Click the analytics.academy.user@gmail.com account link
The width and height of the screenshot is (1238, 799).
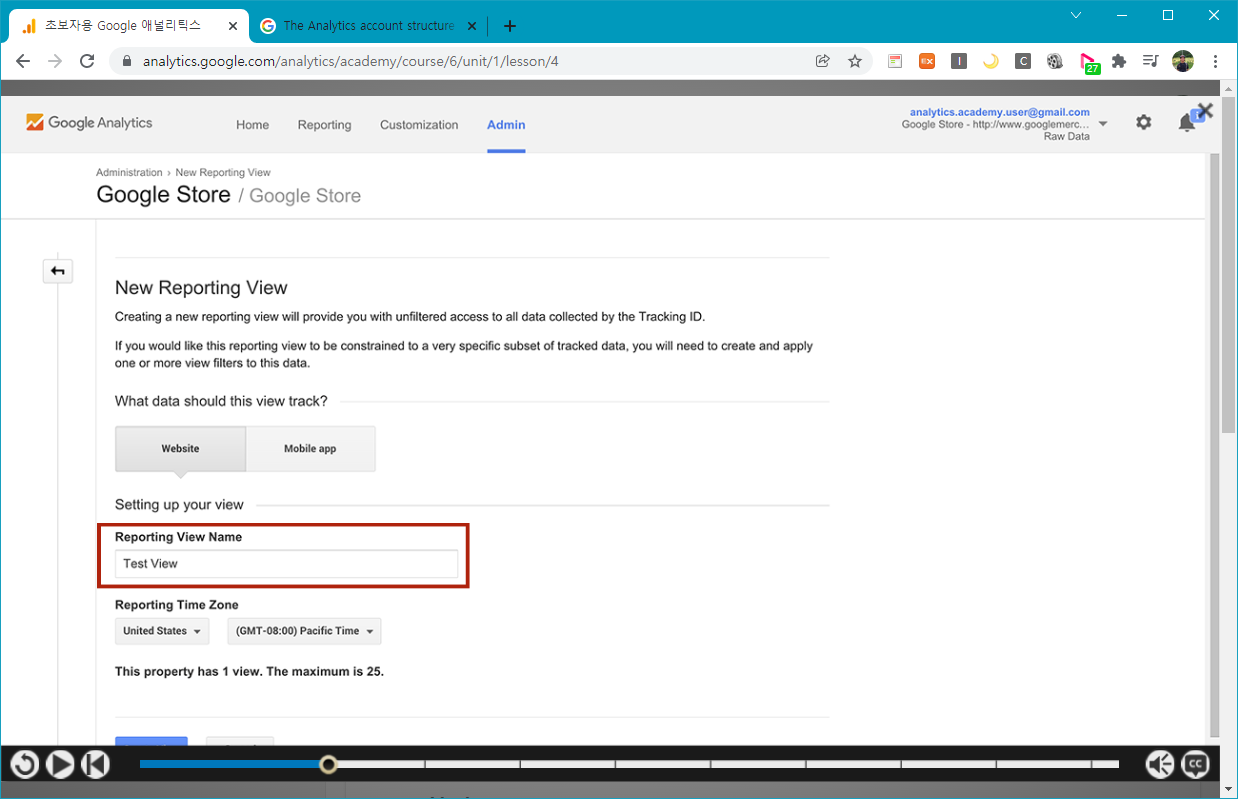(x=1000, y=112)
